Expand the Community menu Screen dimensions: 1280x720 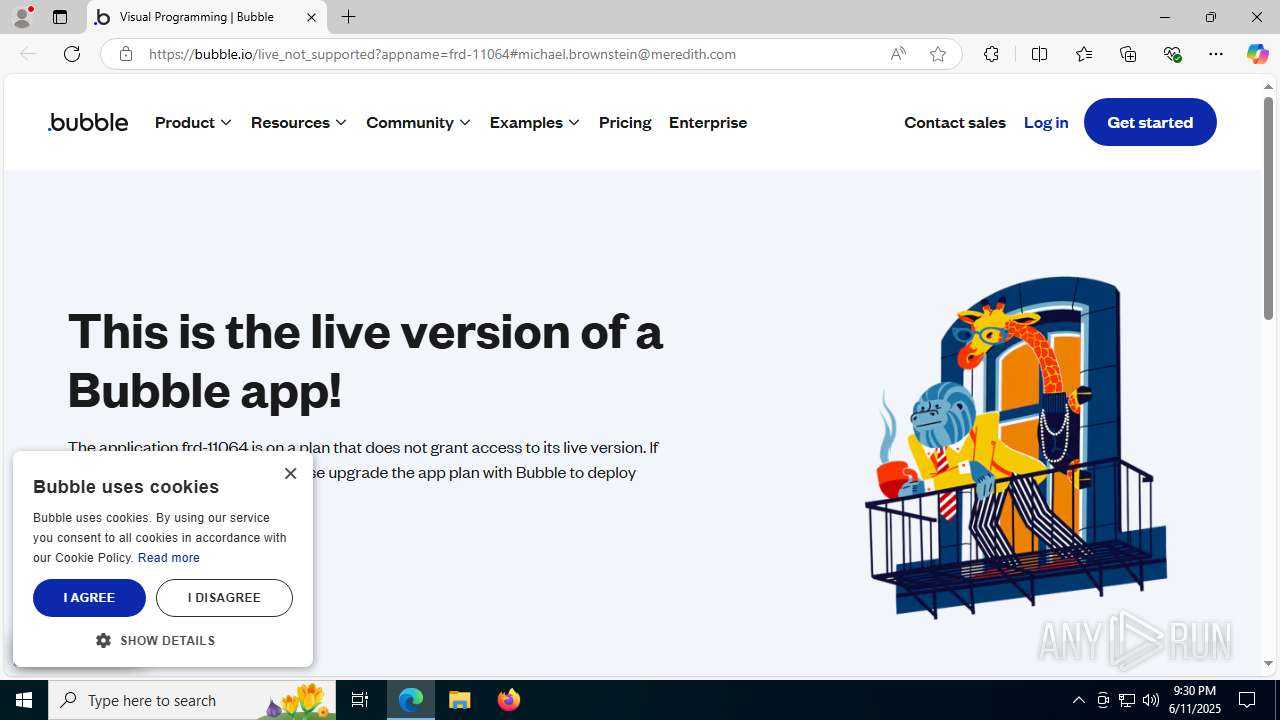418,122
